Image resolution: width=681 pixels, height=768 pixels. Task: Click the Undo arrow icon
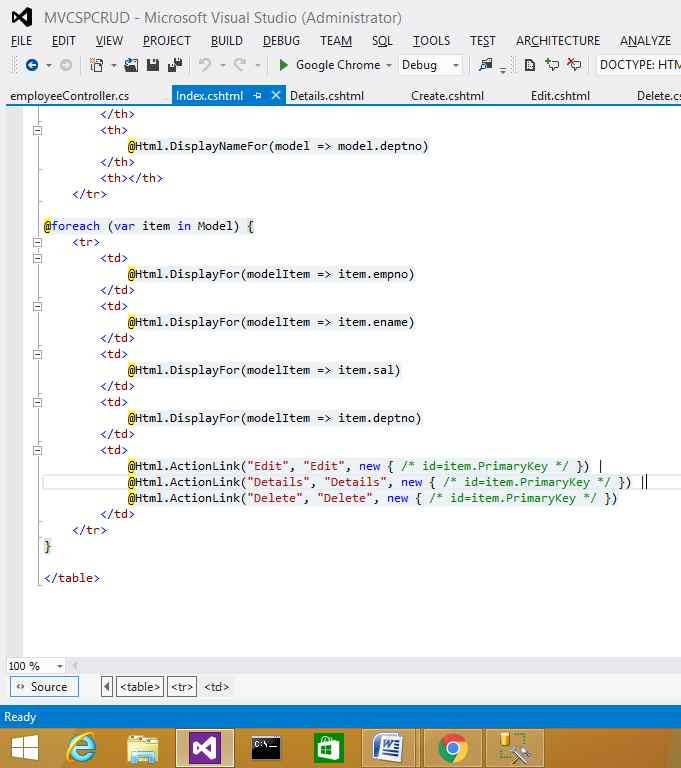click(205, 65)
